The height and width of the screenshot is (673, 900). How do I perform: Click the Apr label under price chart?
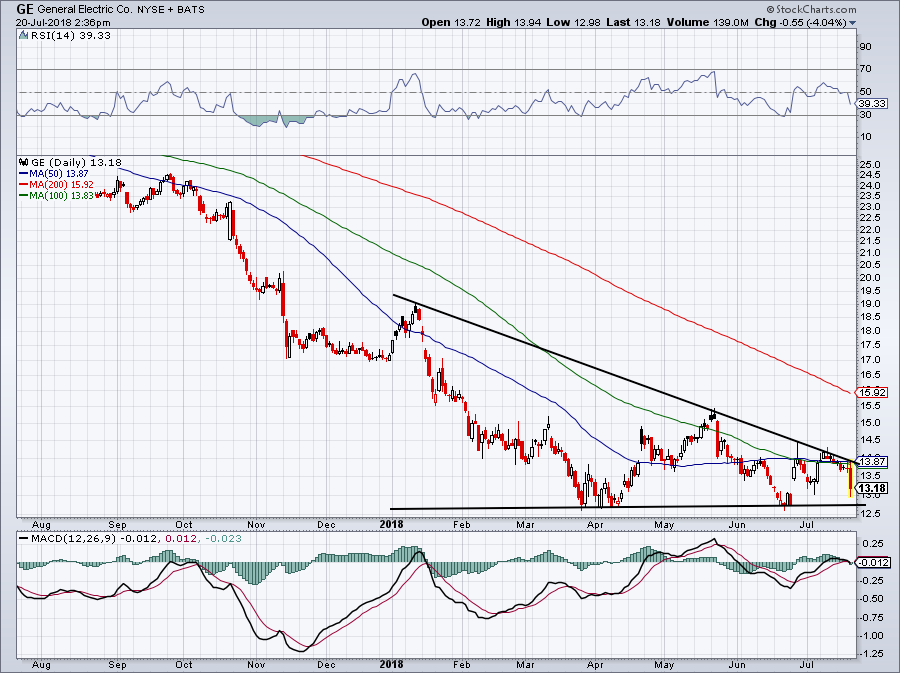point(595,524)
